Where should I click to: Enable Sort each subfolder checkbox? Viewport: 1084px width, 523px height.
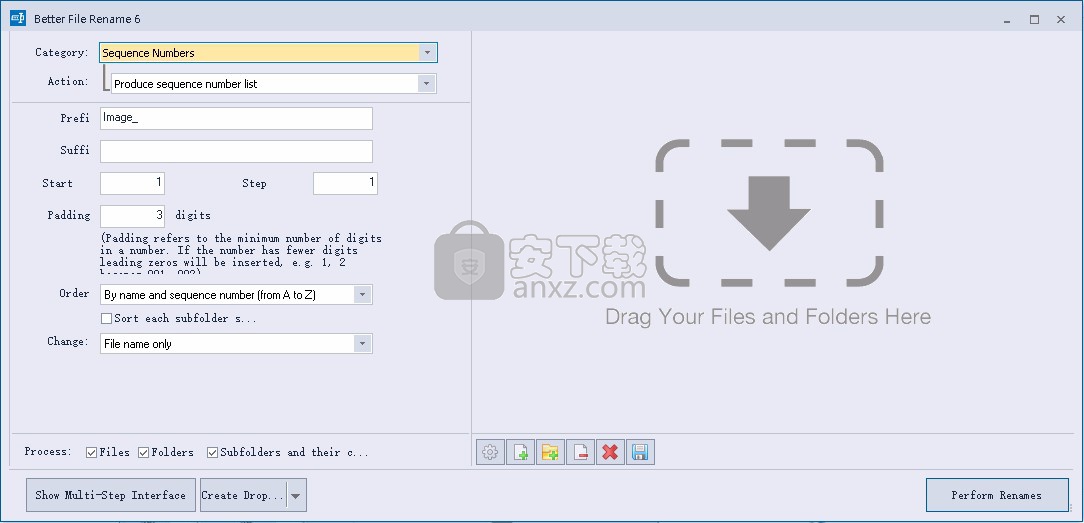tap(107, 318)
